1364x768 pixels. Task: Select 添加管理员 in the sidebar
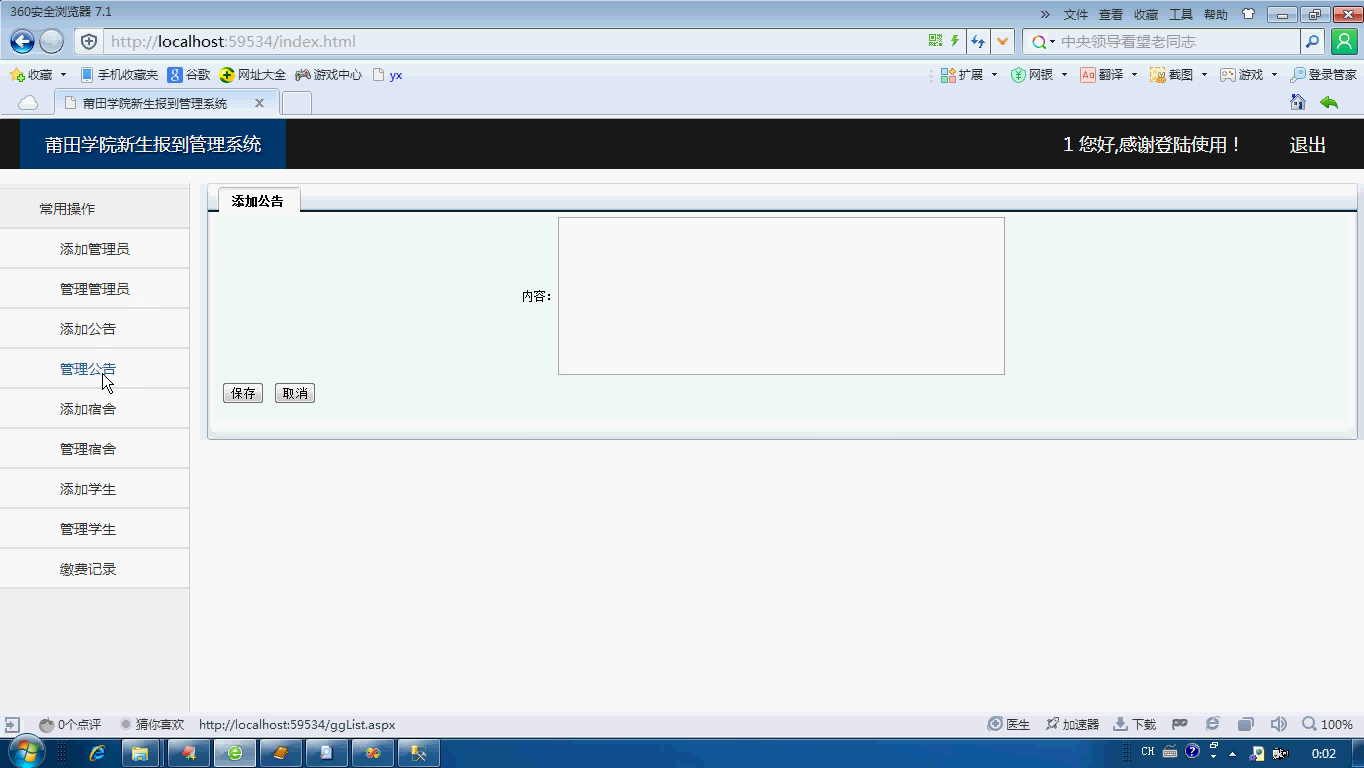click(x=94, y=249)
